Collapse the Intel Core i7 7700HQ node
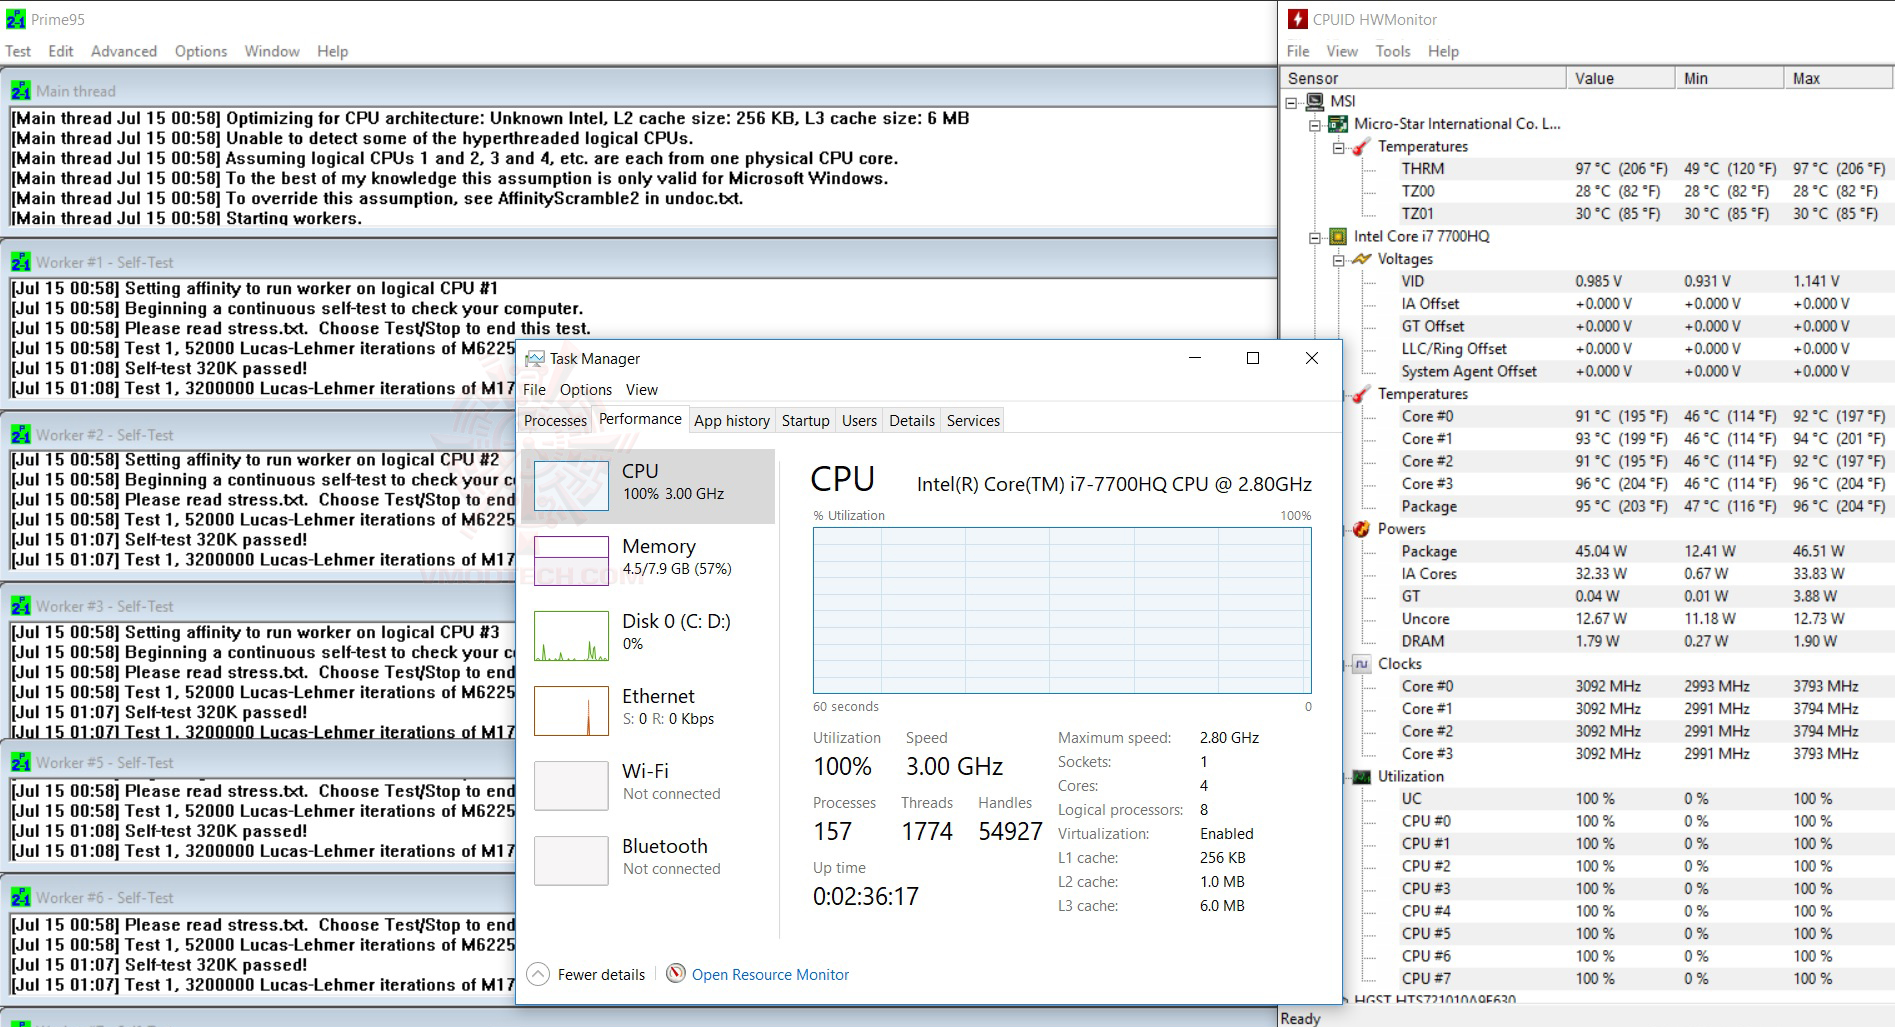Image resolution: width=1895 pixels, height=1027 pixels. [x=1315, y=237]
